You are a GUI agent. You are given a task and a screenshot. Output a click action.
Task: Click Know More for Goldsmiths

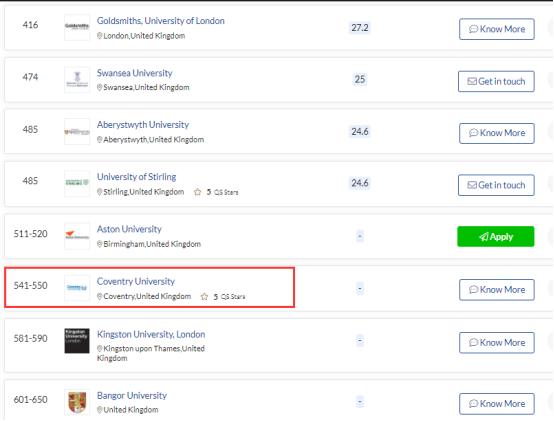coord(497,29)
